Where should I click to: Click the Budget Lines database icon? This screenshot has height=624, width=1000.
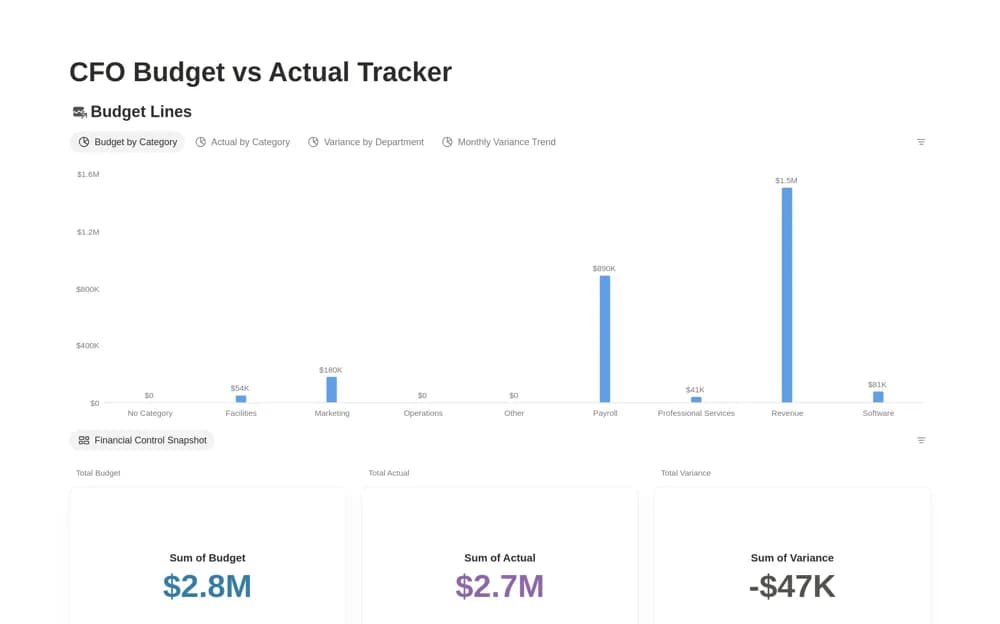click(79, 112)
